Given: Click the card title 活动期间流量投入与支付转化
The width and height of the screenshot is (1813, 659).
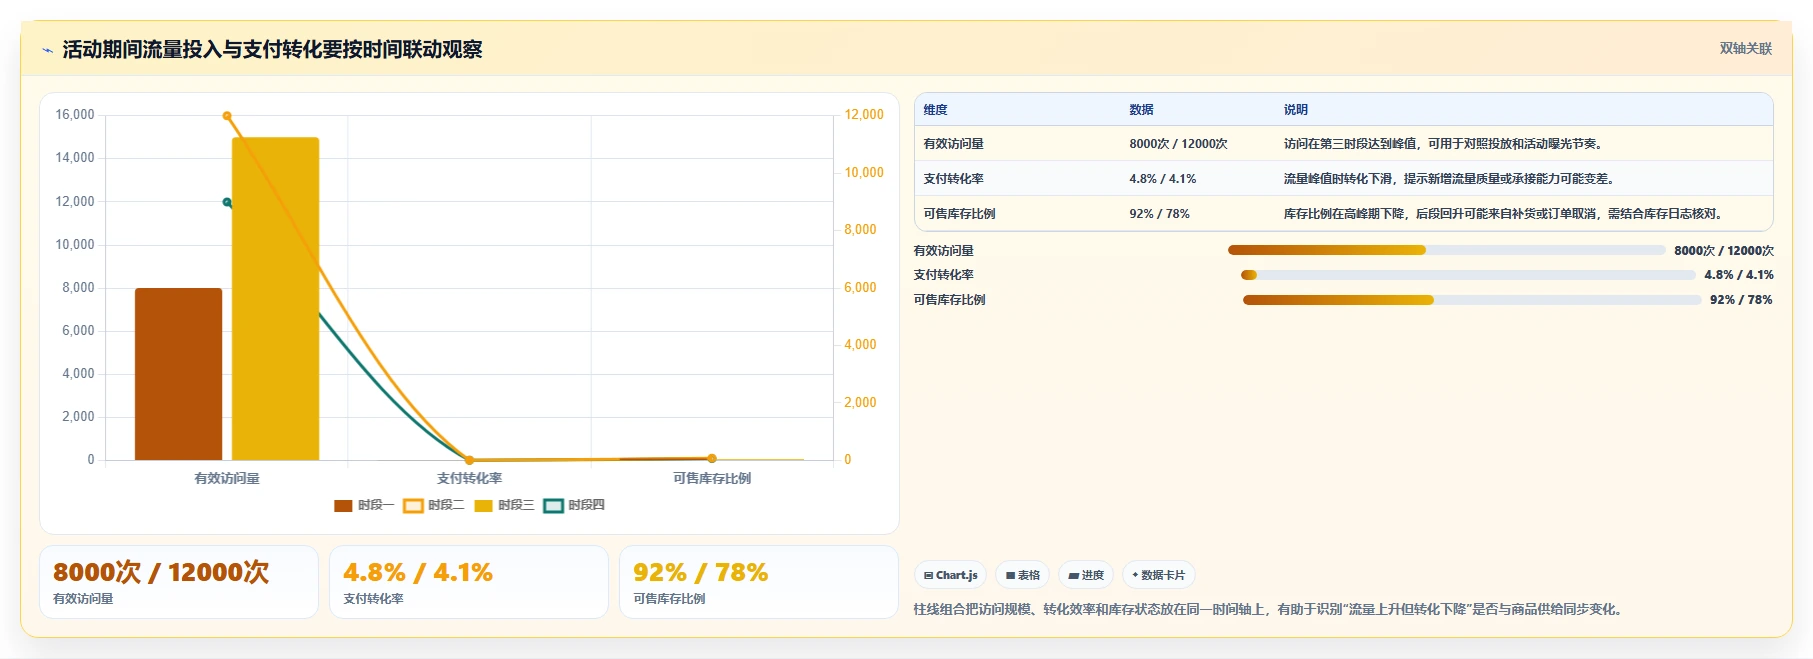Looking at the screenshot, I should tap(272, 50).
